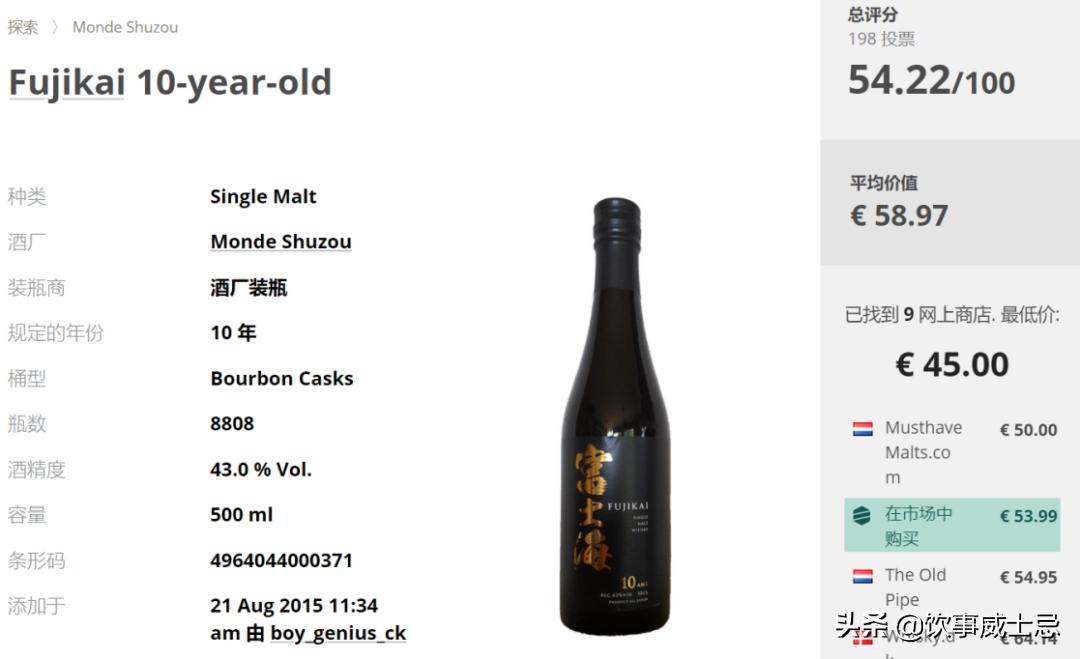Go to Monde Shuzou breadcrumb

click(x=125, y=27)
